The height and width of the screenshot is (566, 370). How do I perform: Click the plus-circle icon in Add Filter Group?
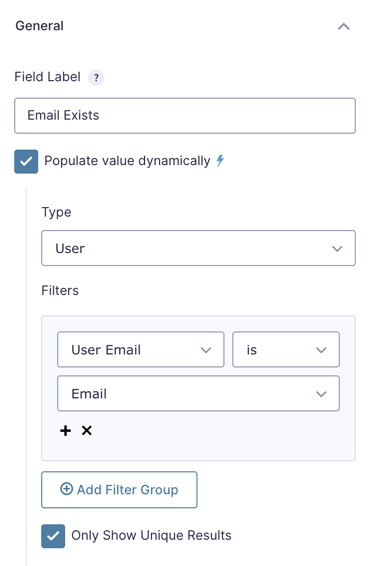pyautogui.click(x=66, y=489)
